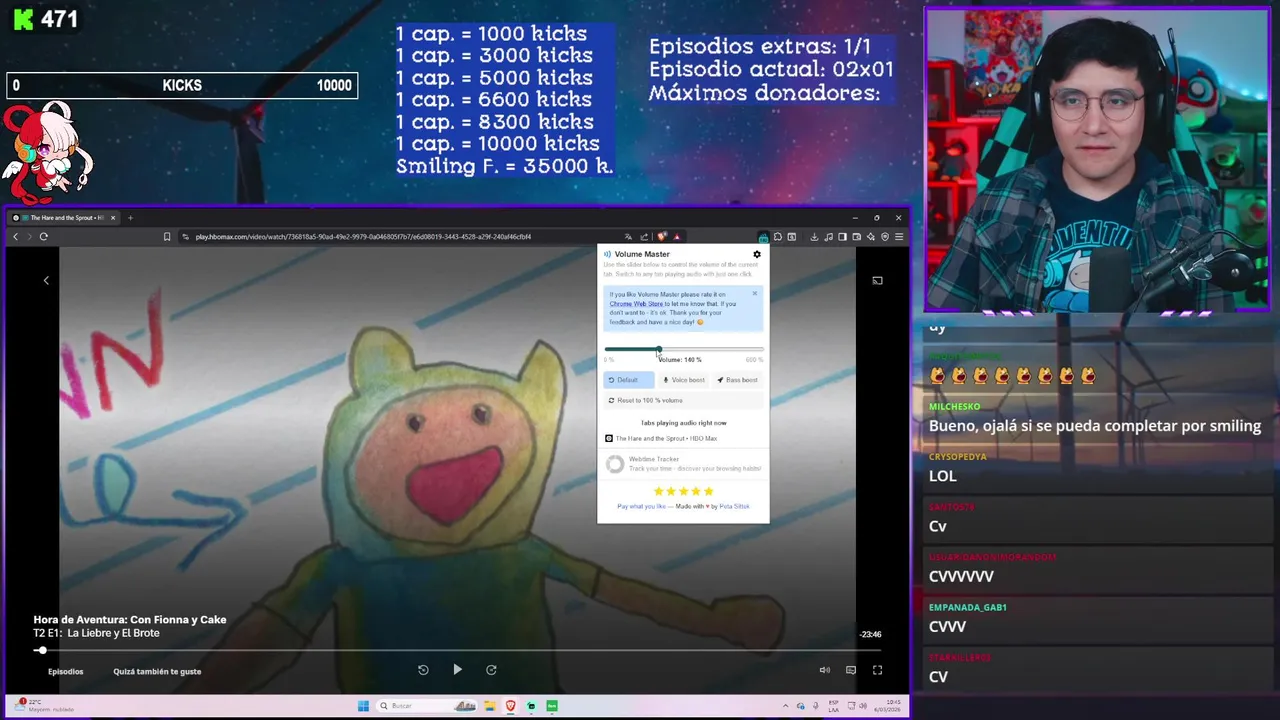Play the HBO Max video
The height and width of the screenshot is (720, 1280).
pyautogui.click(x=457, y=670)
